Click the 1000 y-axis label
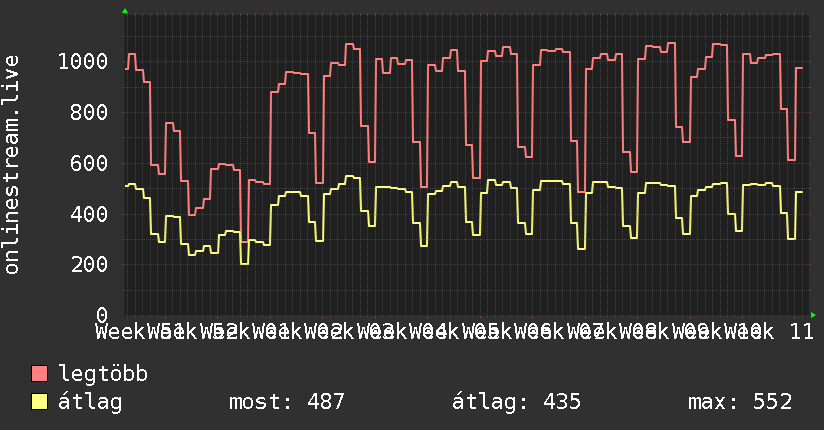The image size is (824, 430). tap(83, 62)
